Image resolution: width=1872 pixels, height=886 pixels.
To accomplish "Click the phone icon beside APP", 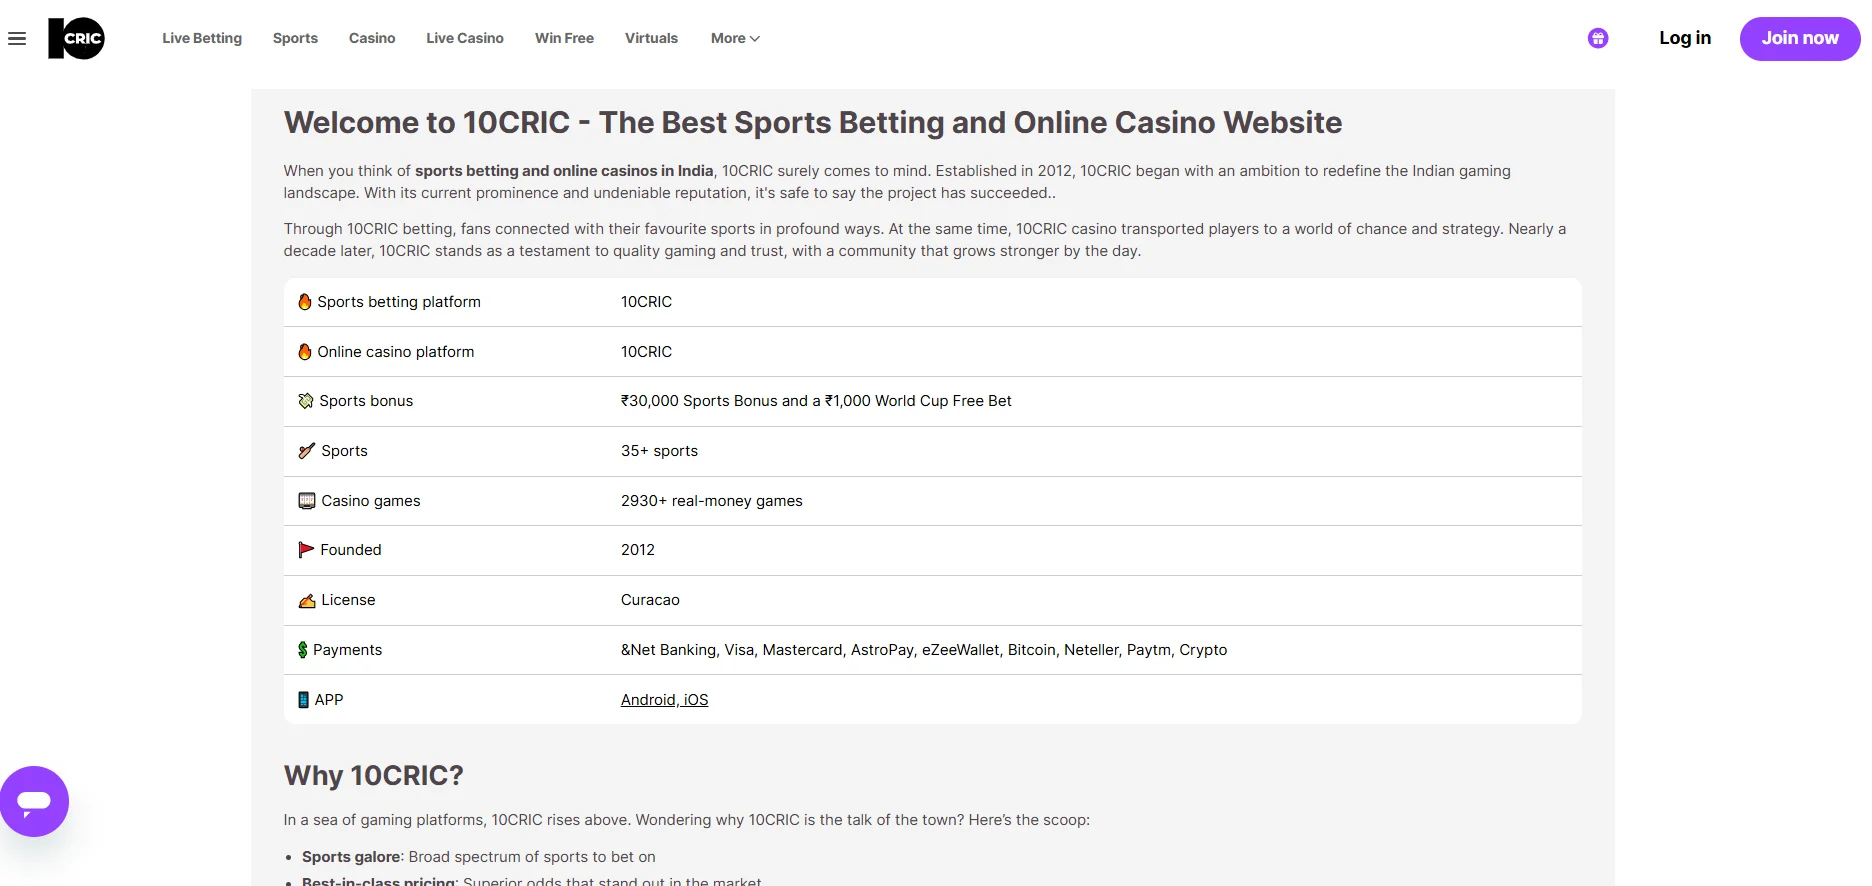I will 303,700.
